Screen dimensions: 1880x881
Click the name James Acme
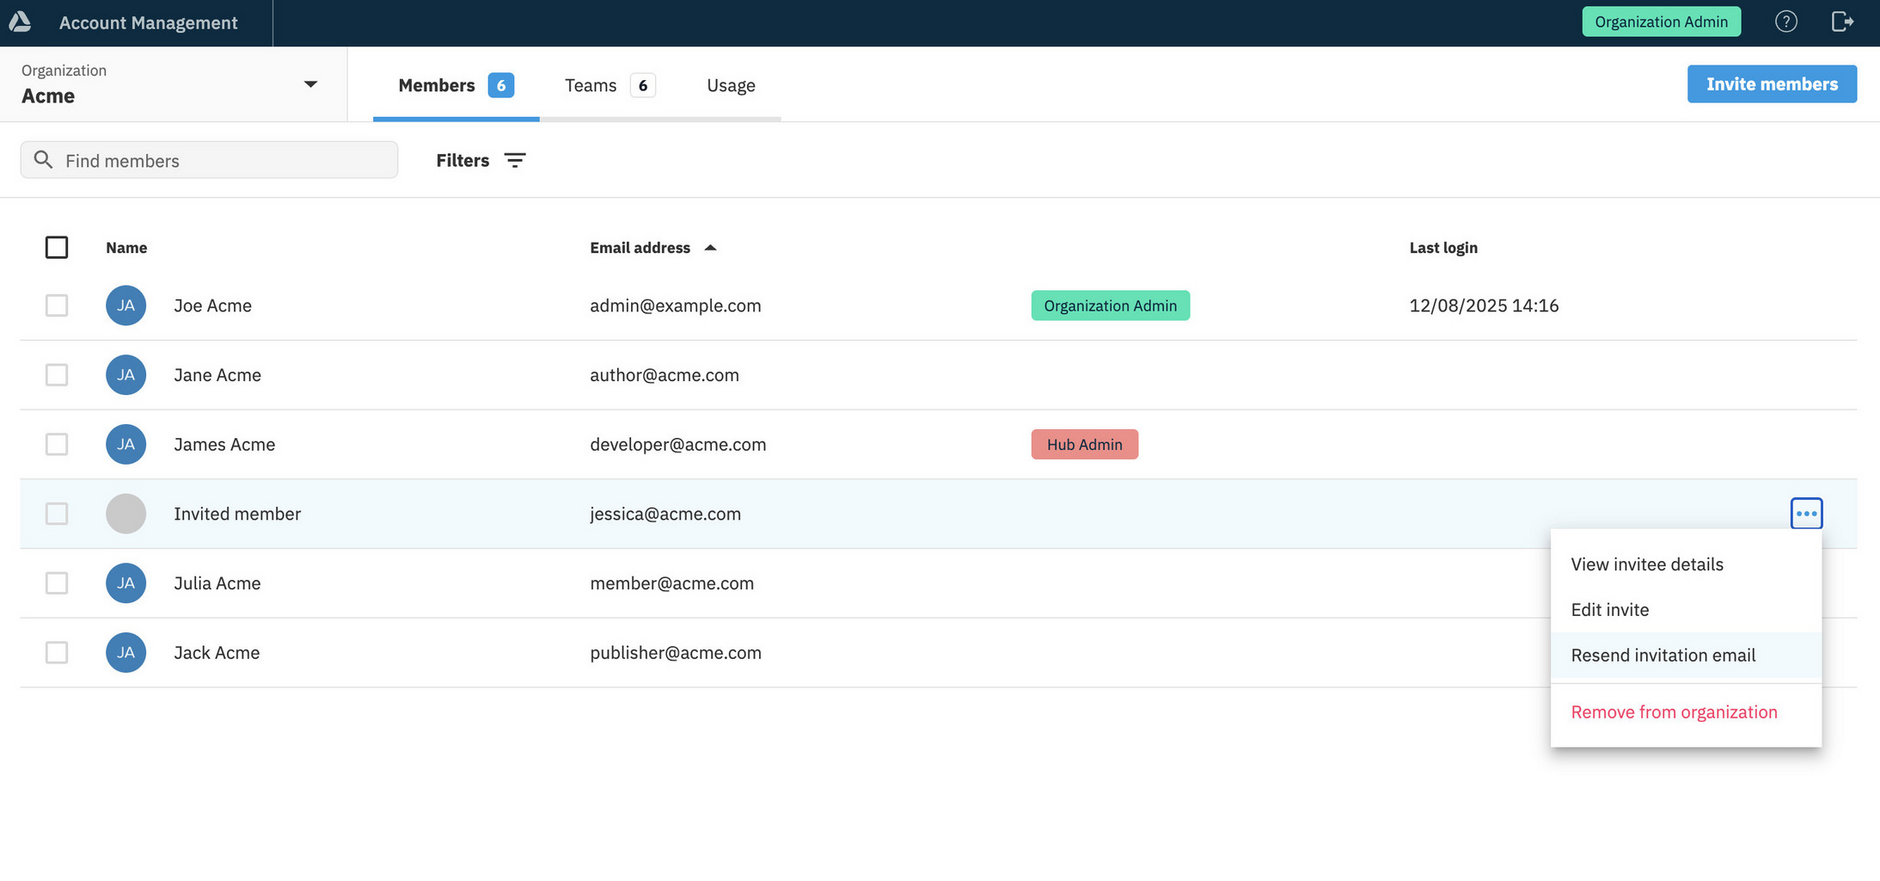pos(224,444)
